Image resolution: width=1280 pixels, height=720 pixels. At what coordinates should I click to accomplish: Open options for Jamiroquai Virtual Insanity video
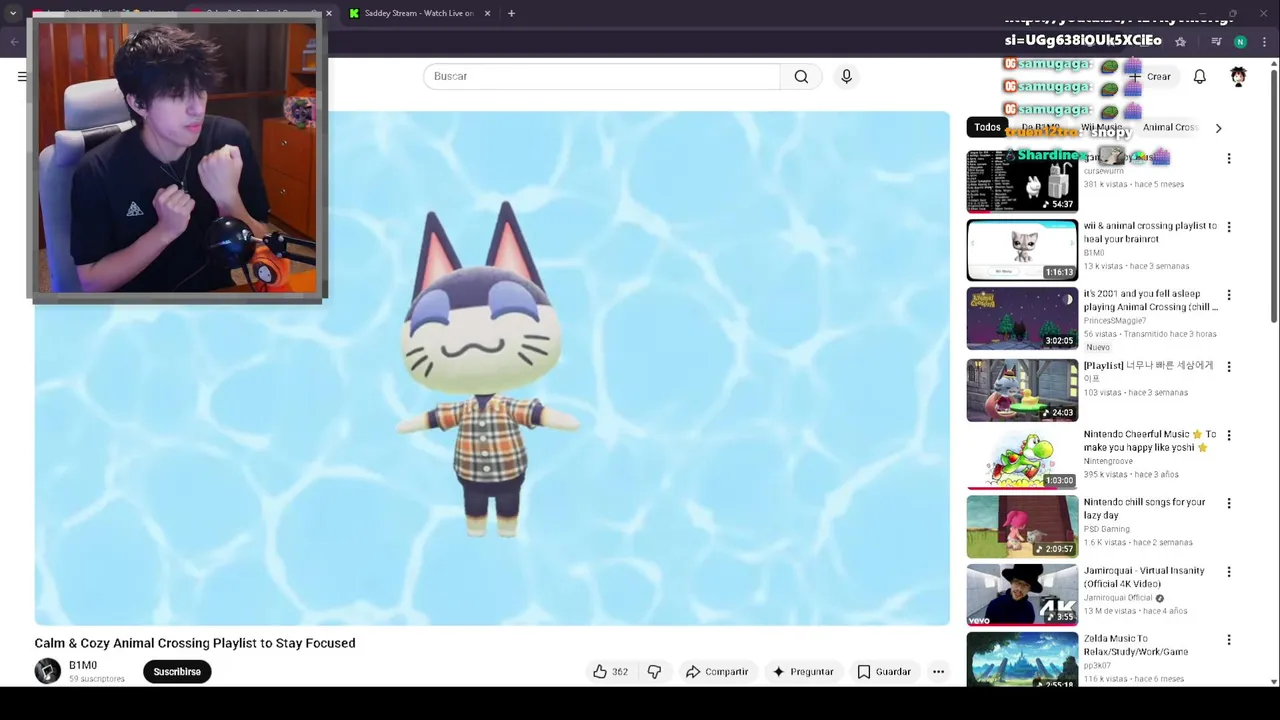(1229, 572)
